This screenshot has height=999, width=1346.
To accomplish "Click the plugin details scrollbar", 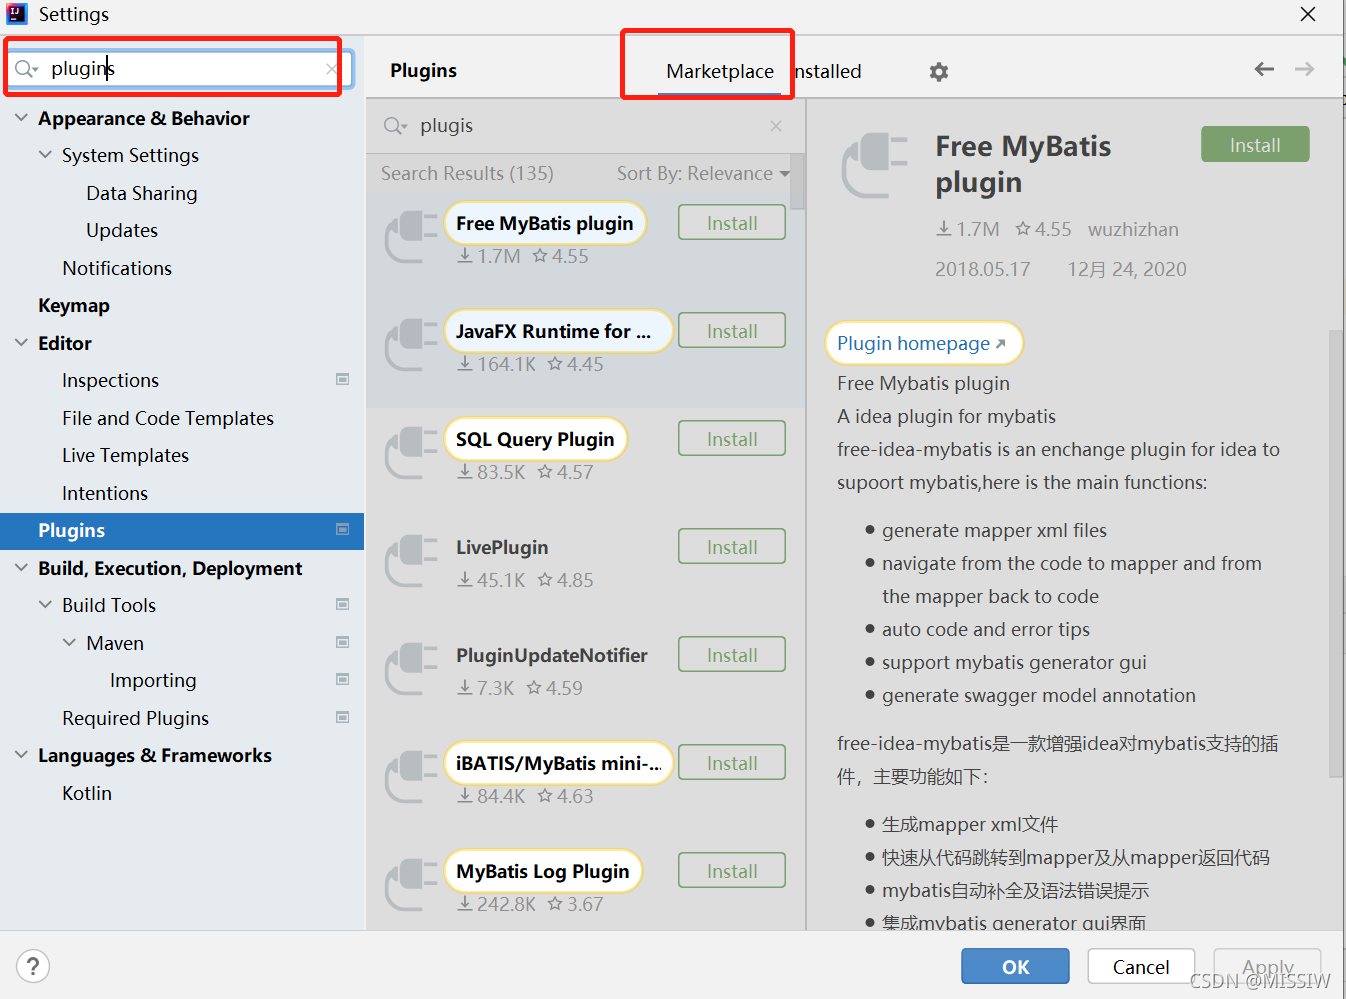I will (x=1335, y=553).
